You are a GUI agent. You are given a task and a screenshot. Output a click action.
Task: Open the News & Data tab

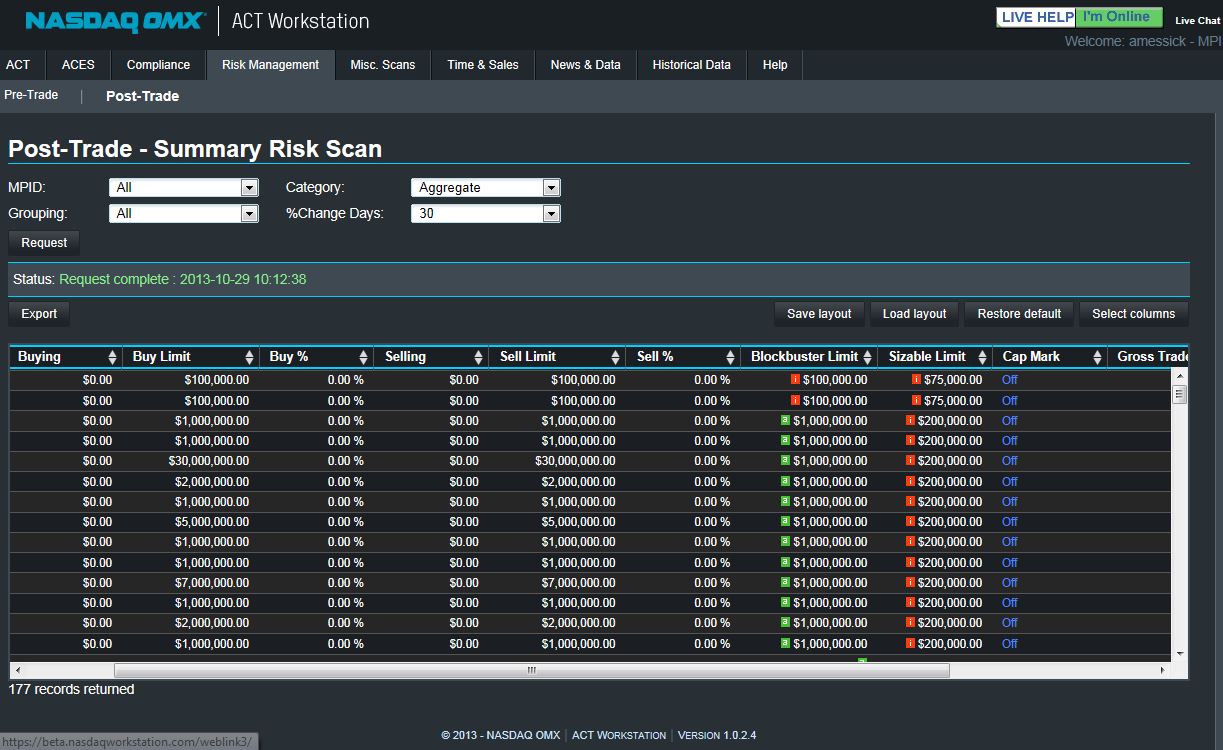(x=585, y=65)
